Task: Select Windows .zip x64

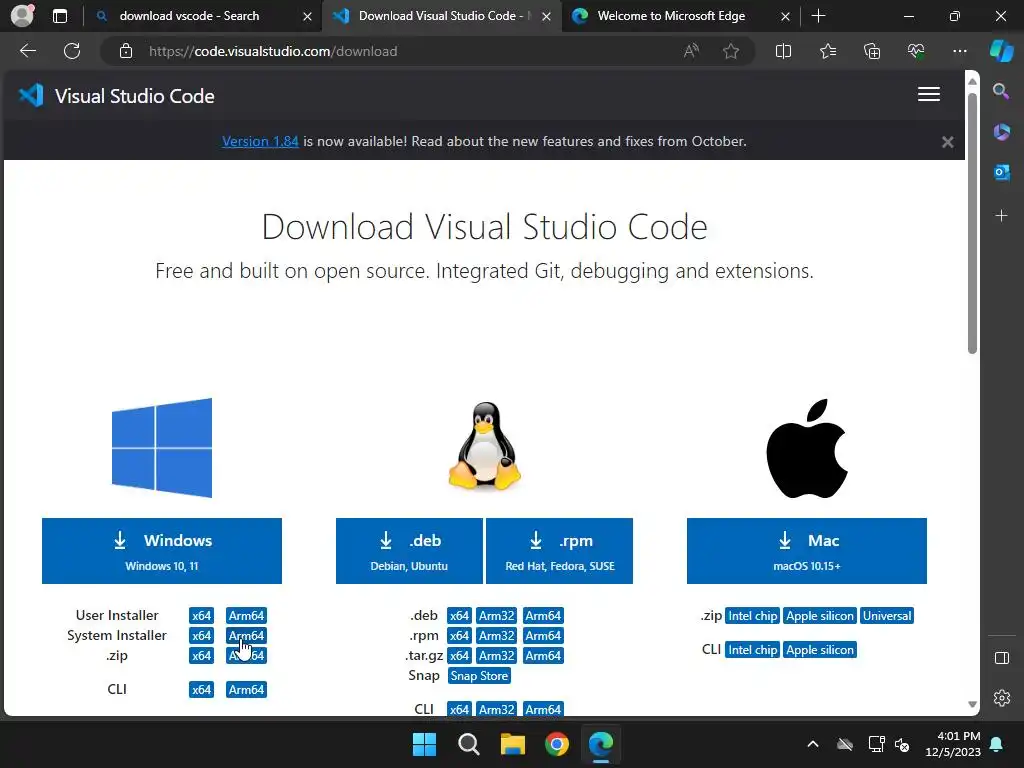Action: point(201,655)
